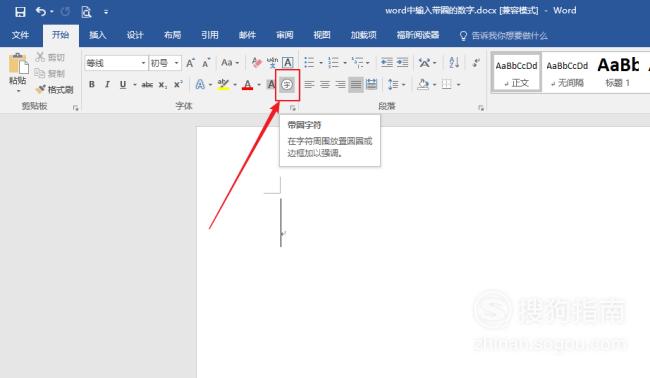The image size is (650, 378).
Task: Apply the red font color swatch
Action: click(x=247, y=85)
